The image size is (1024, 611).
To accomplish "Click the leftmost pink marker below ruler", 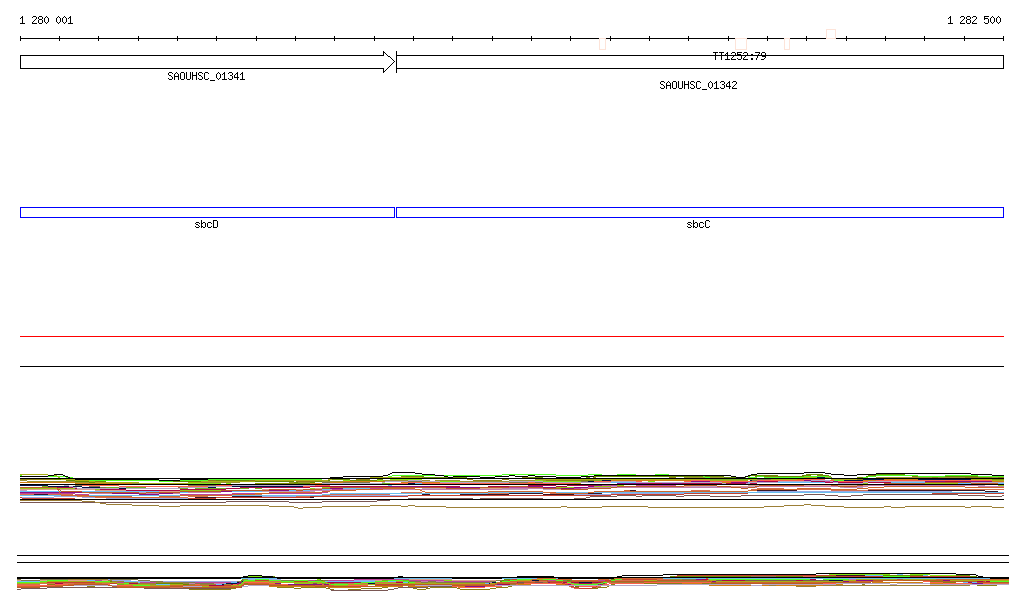I will click(x=602, y=44).
